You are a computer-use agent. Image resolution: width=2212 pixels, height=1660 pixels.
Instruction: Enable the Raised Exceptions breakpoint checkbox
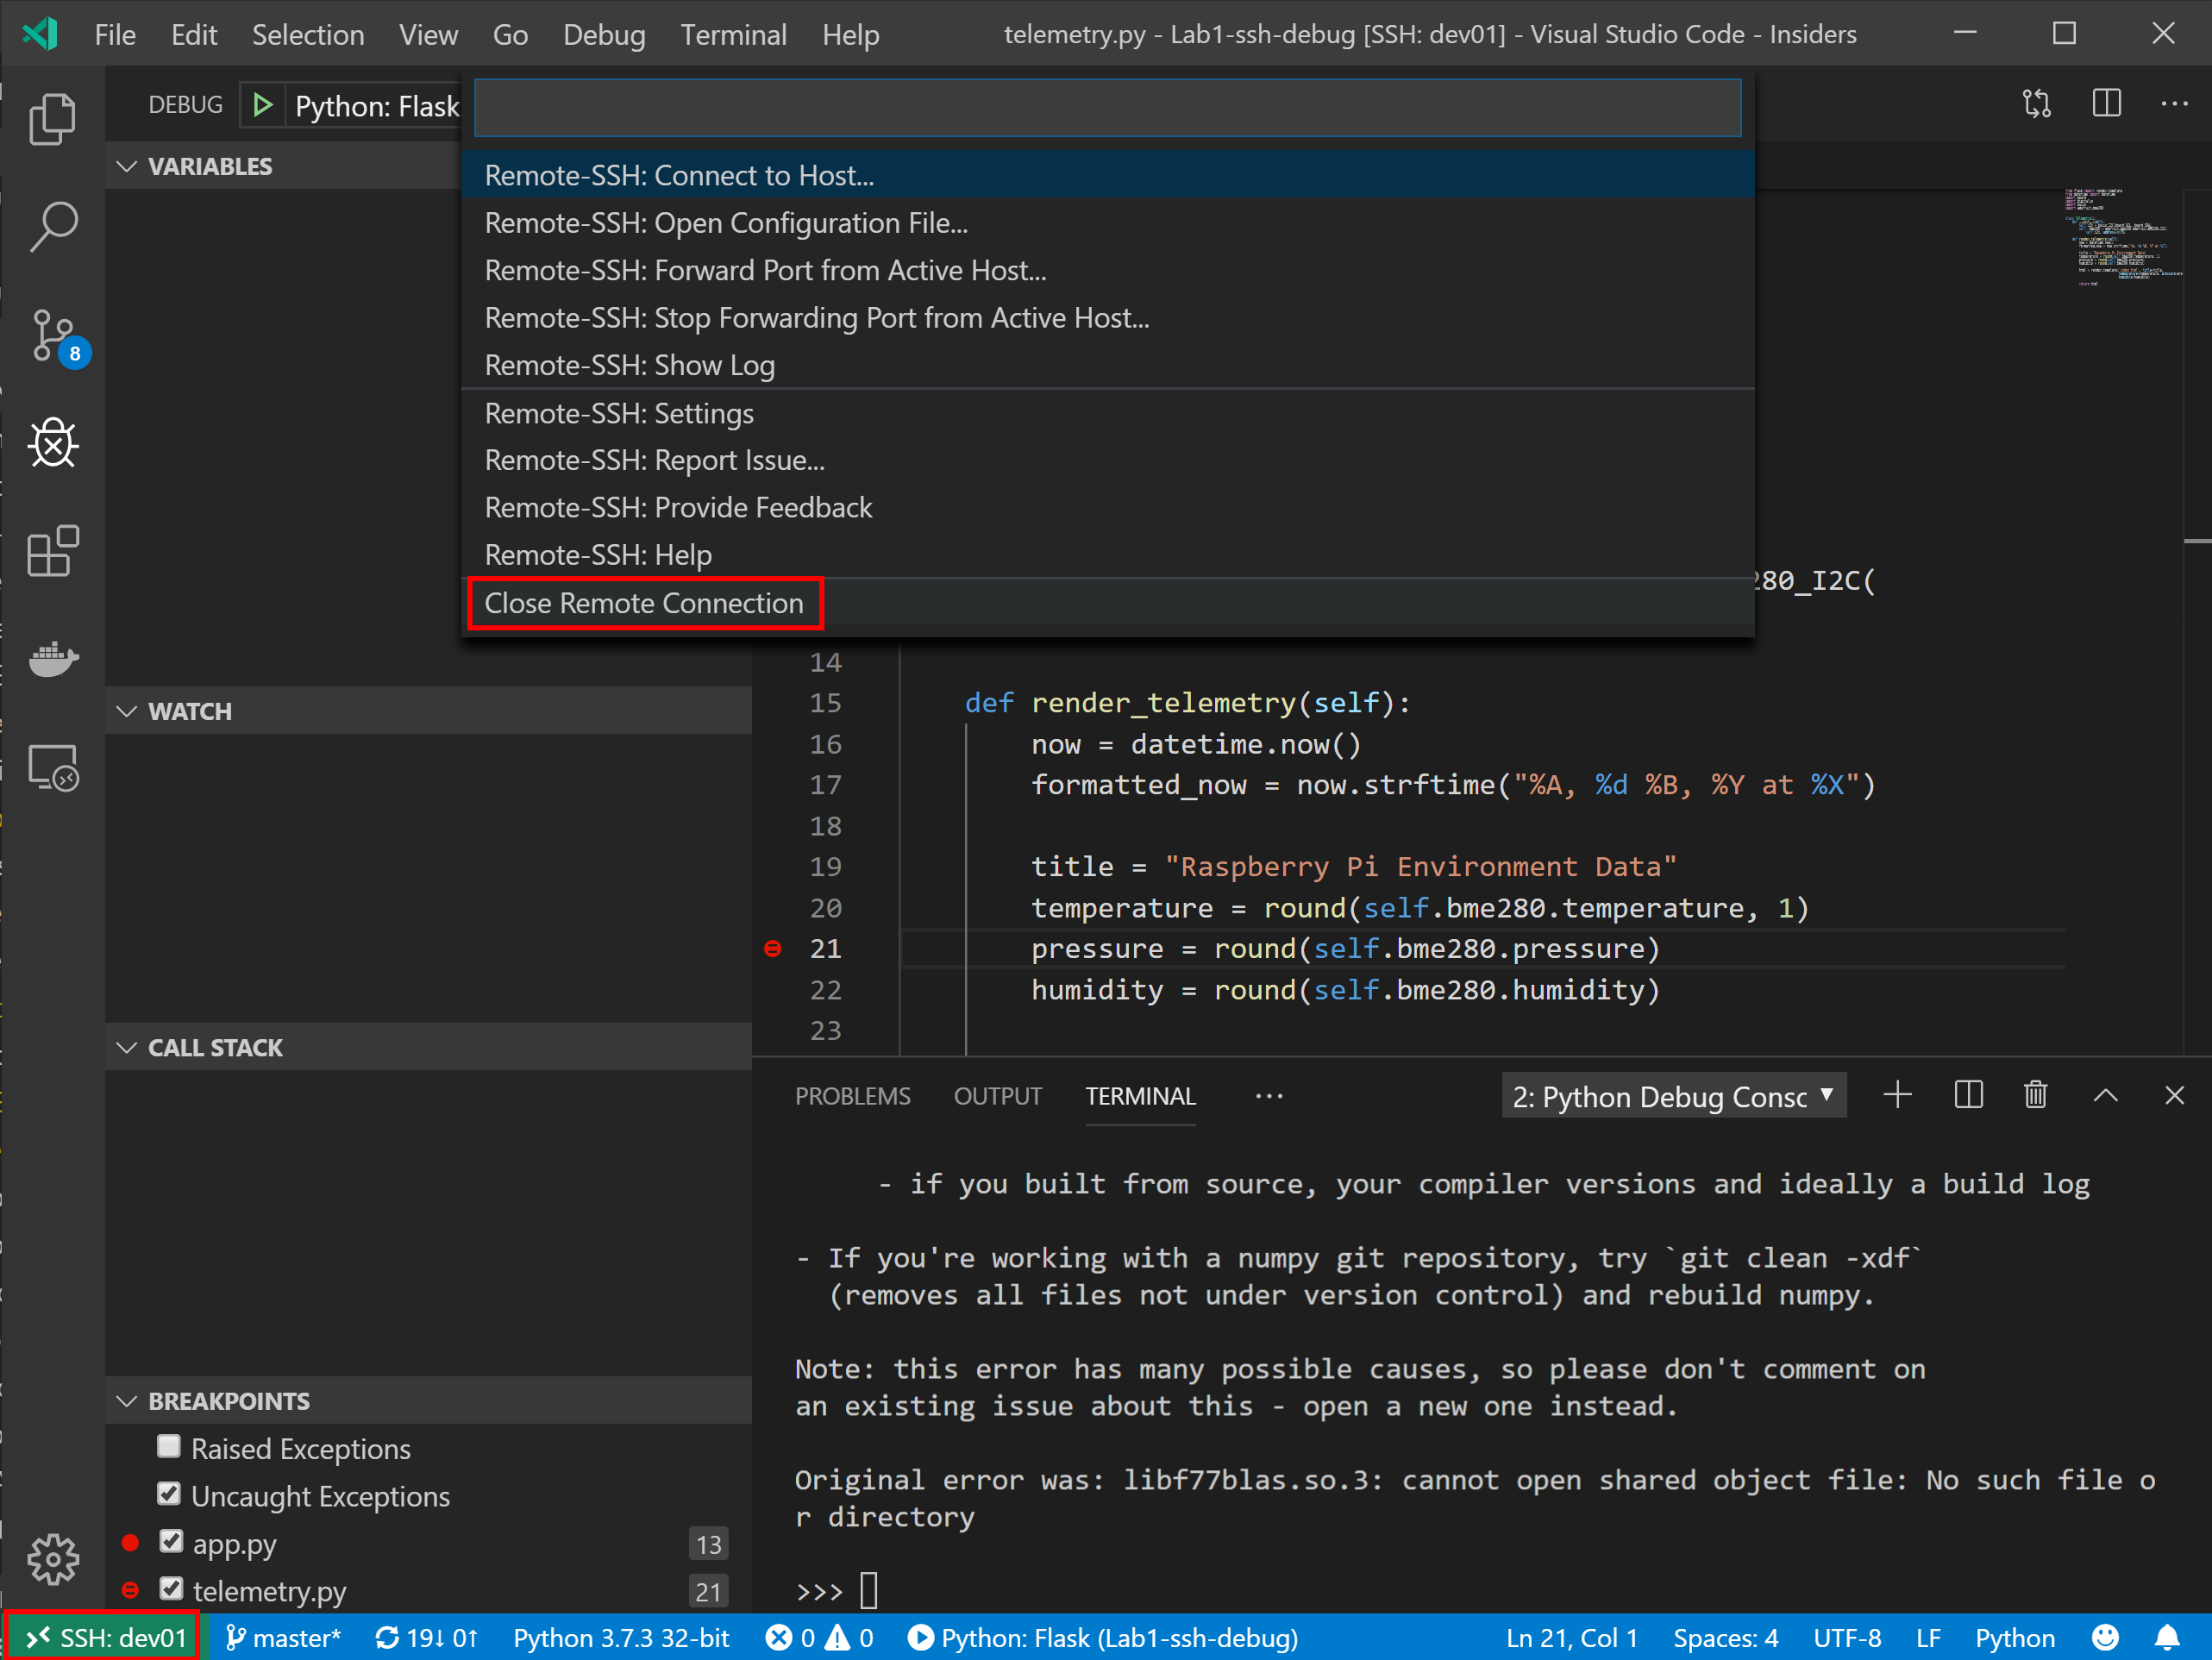(169, 1447)
